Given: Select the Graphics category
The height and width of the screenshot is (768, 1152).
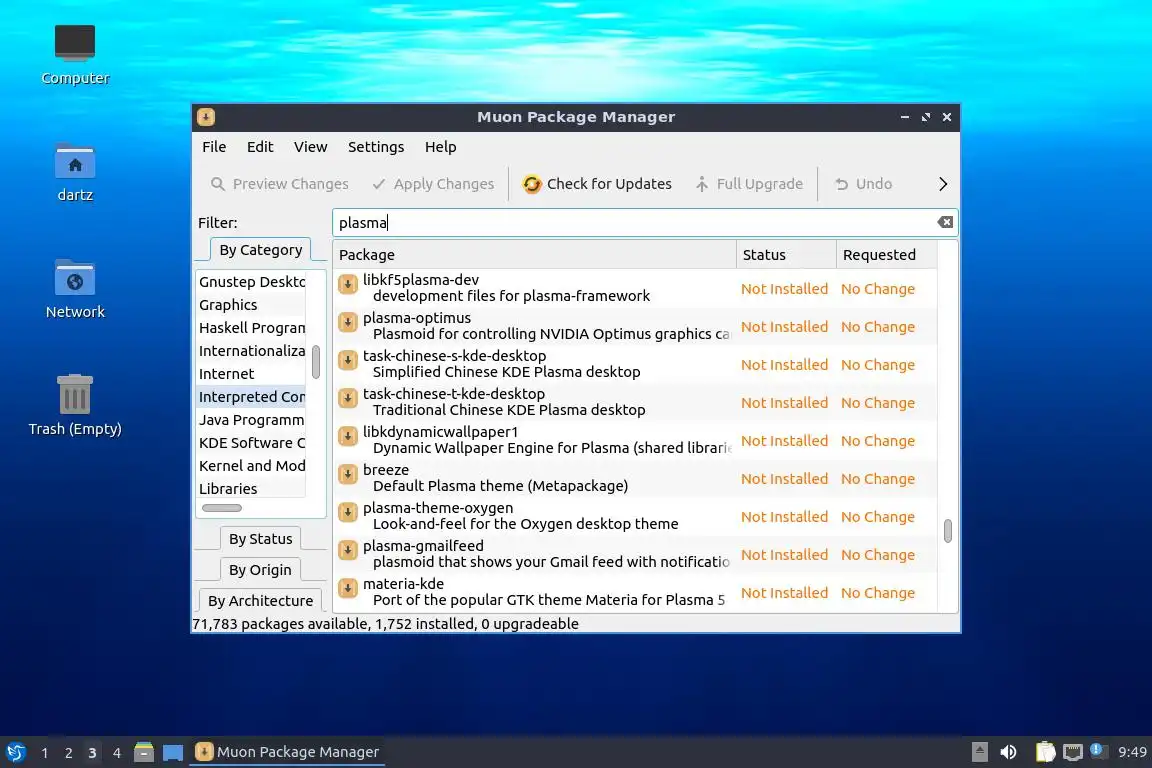Looking at the screenshot, I should tap(251, 305).
